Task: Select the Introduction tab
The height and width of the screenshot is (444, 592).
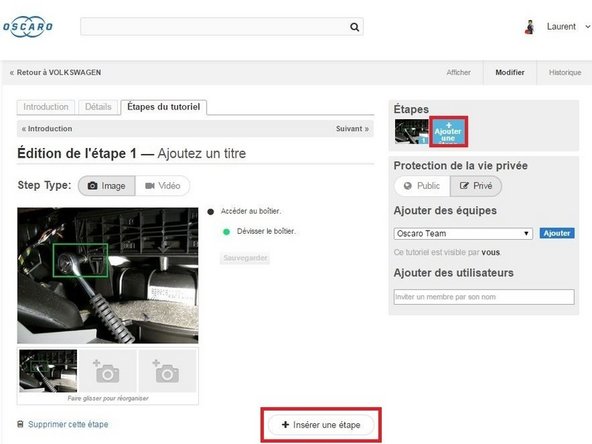Action: pyautogui.click(x=46, y=107)
